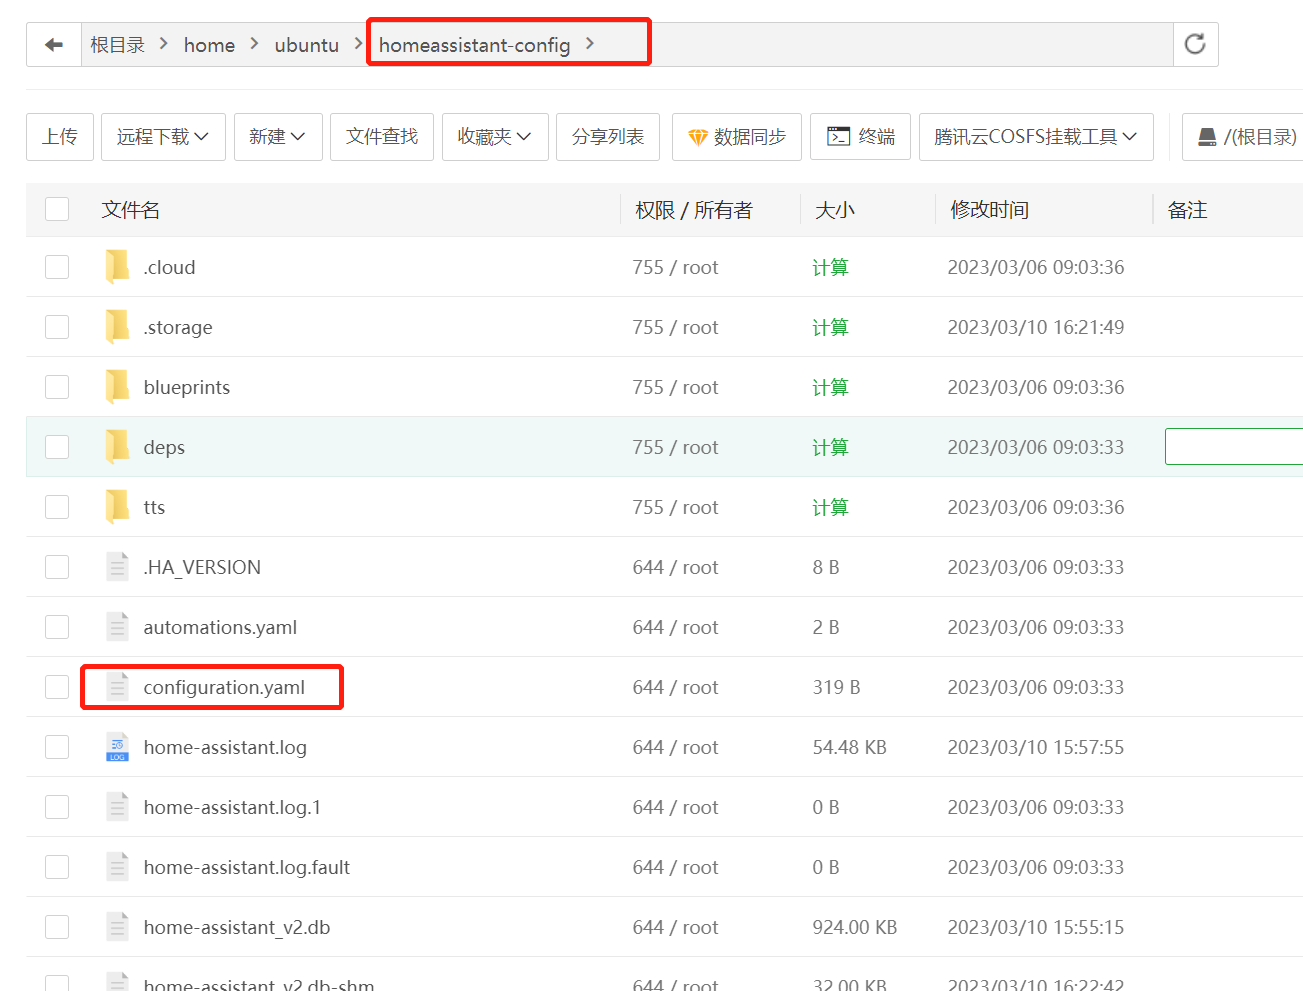The width and height of the screenshot is (1303, 991).
Task: Click 分享列表 in the toolbar
Action: (607, 137)
